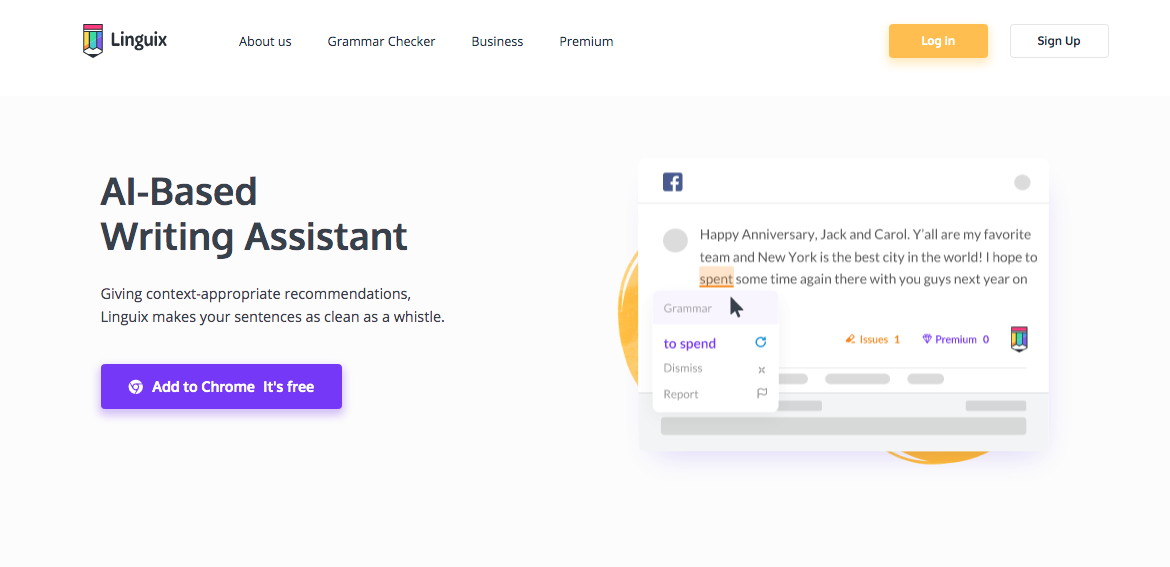Click the purple diamond Premium icon
Screen dimensions: 1170x567
927,339
